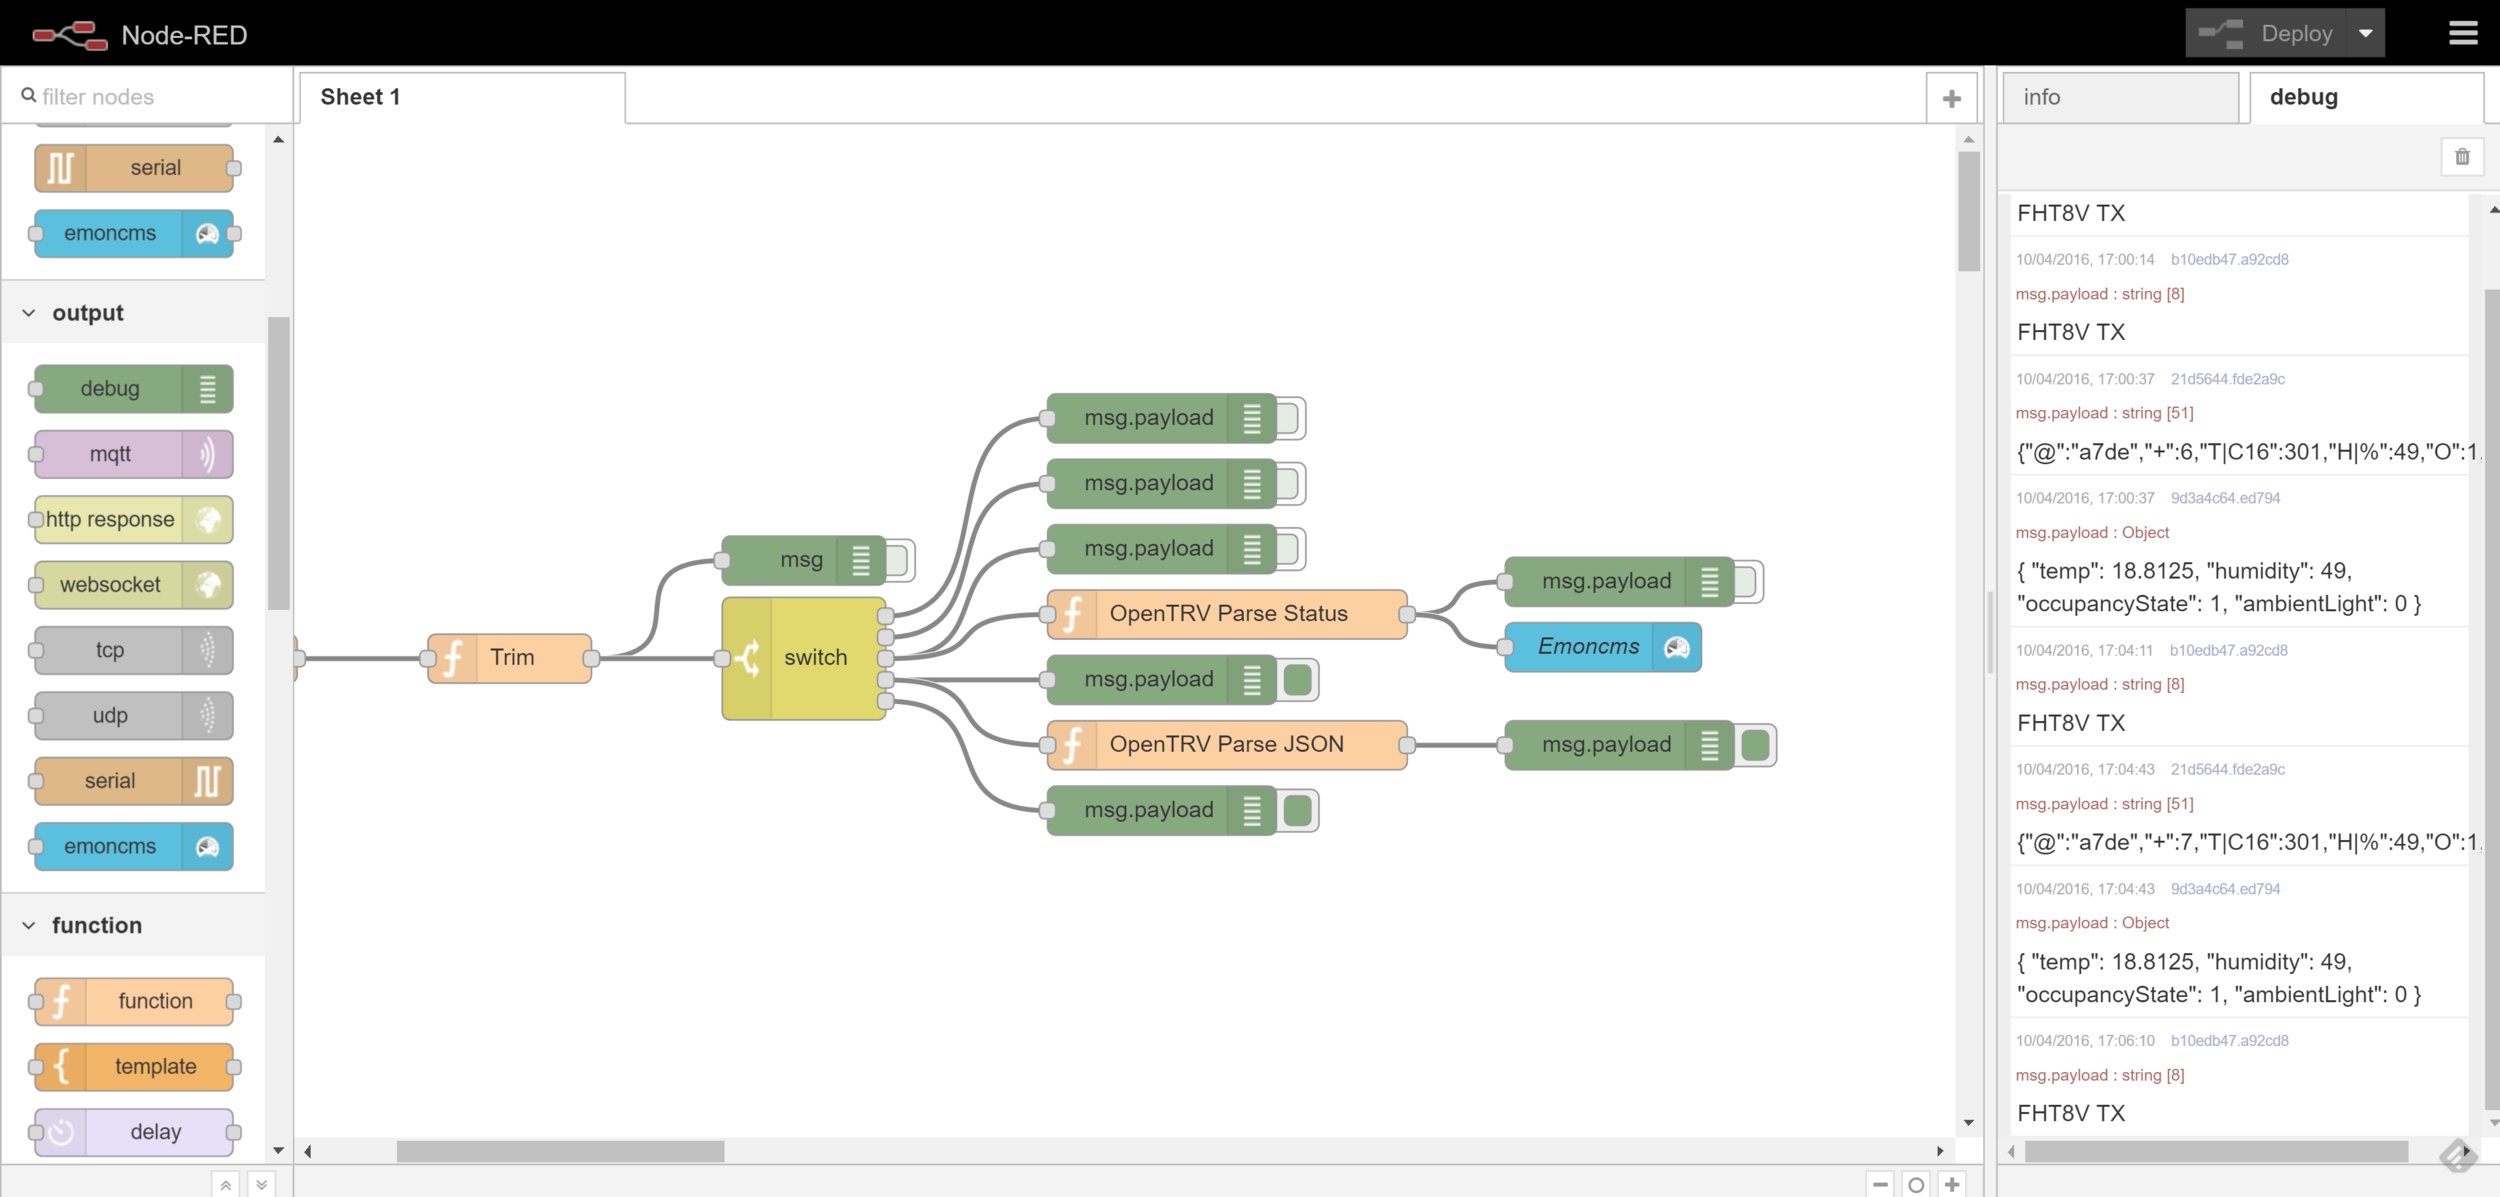Add a new sheet with plus button

pyautogui.click(x=1951, y=98)
